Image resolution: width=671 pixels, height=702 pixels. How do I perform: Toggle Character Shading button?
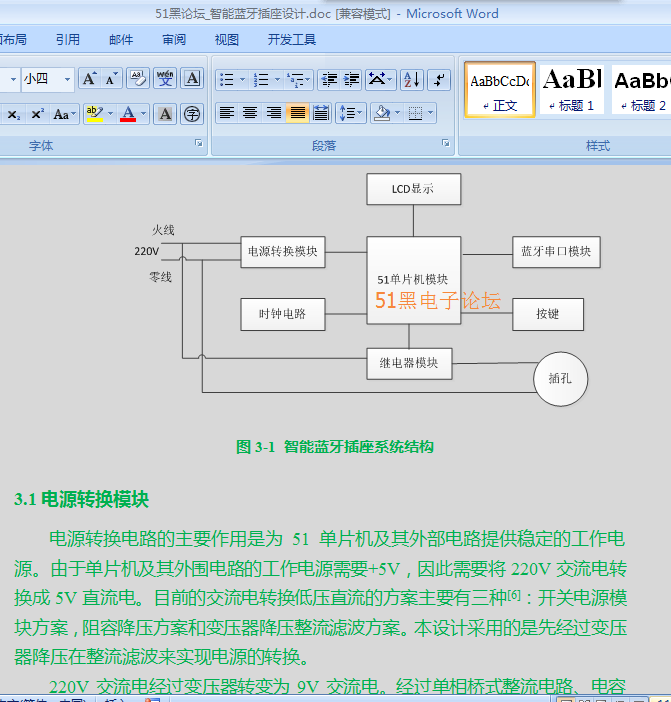coord(165,114)
